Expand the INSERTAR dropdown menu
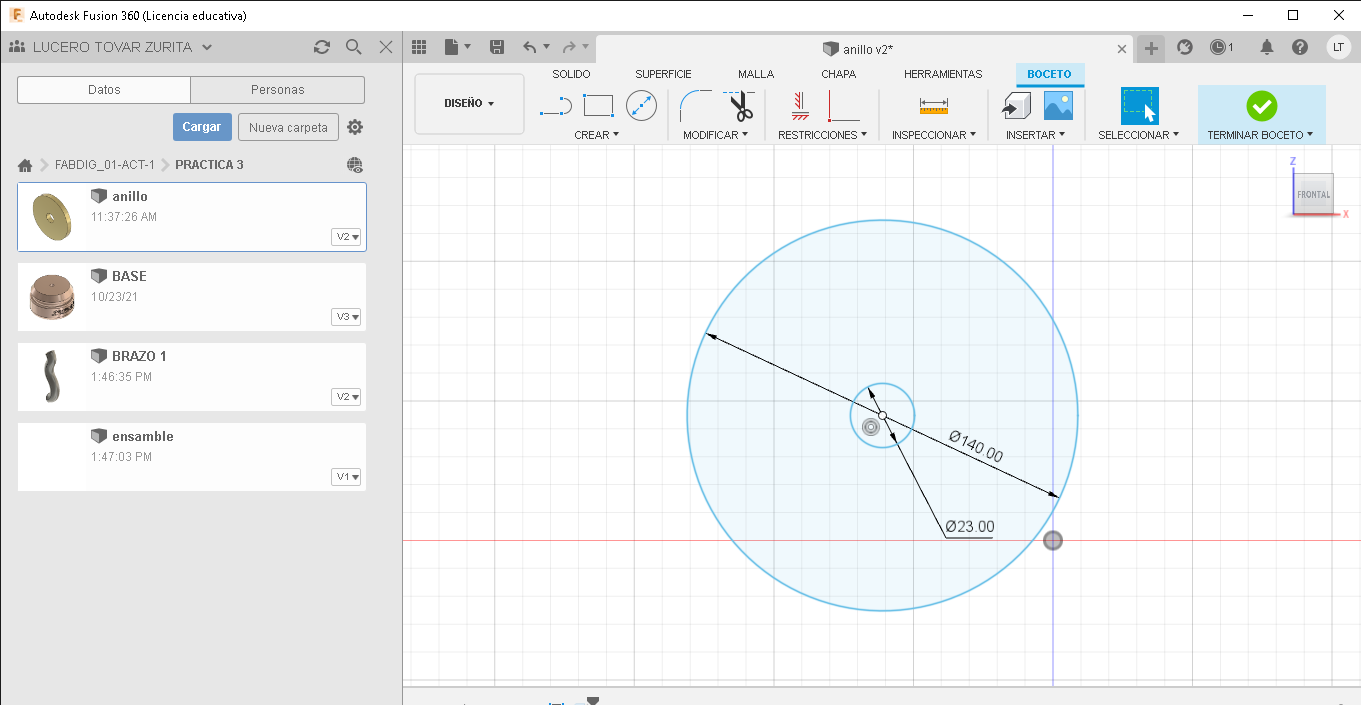The height and width of the screenshot is (705, 1361). 1035,134
